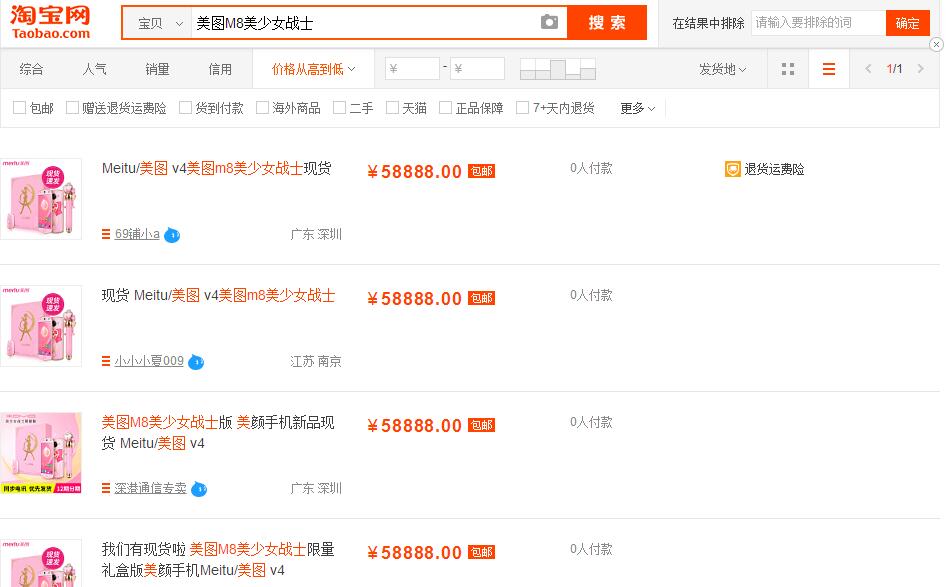Click the 退货运费险 label text

(x=775, y=169)
